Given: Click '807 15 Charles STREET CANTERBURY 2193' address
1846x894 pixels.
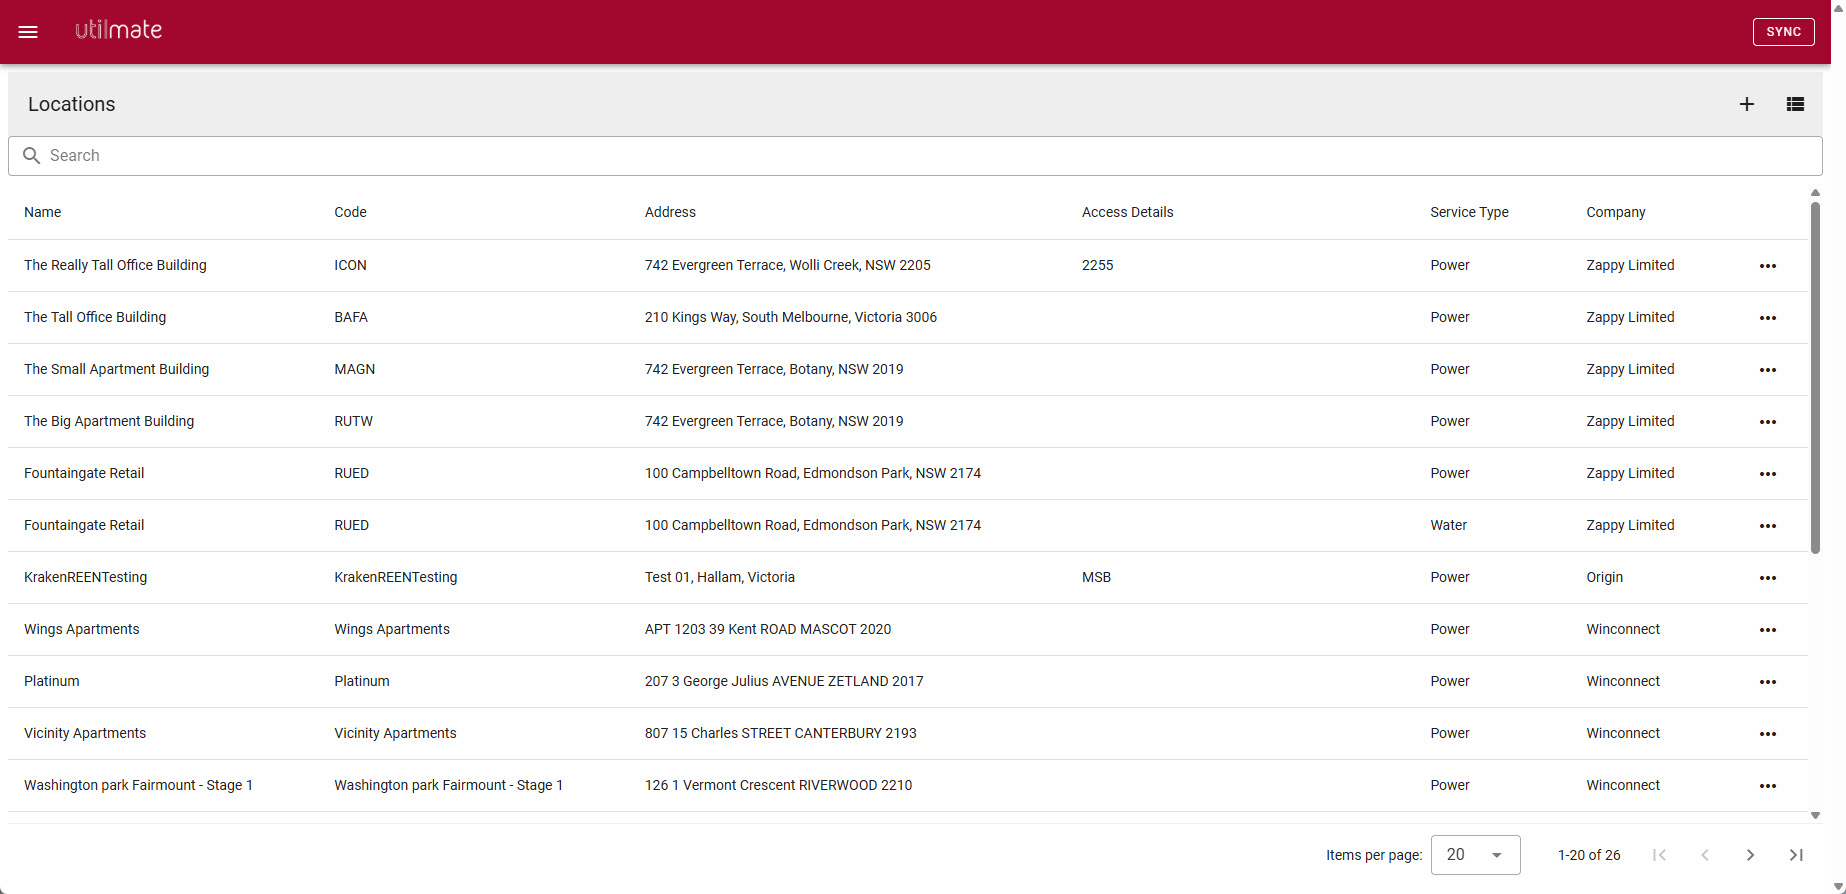Looking at the screenshot, I should pyautogui.click(x=781, y=733).
